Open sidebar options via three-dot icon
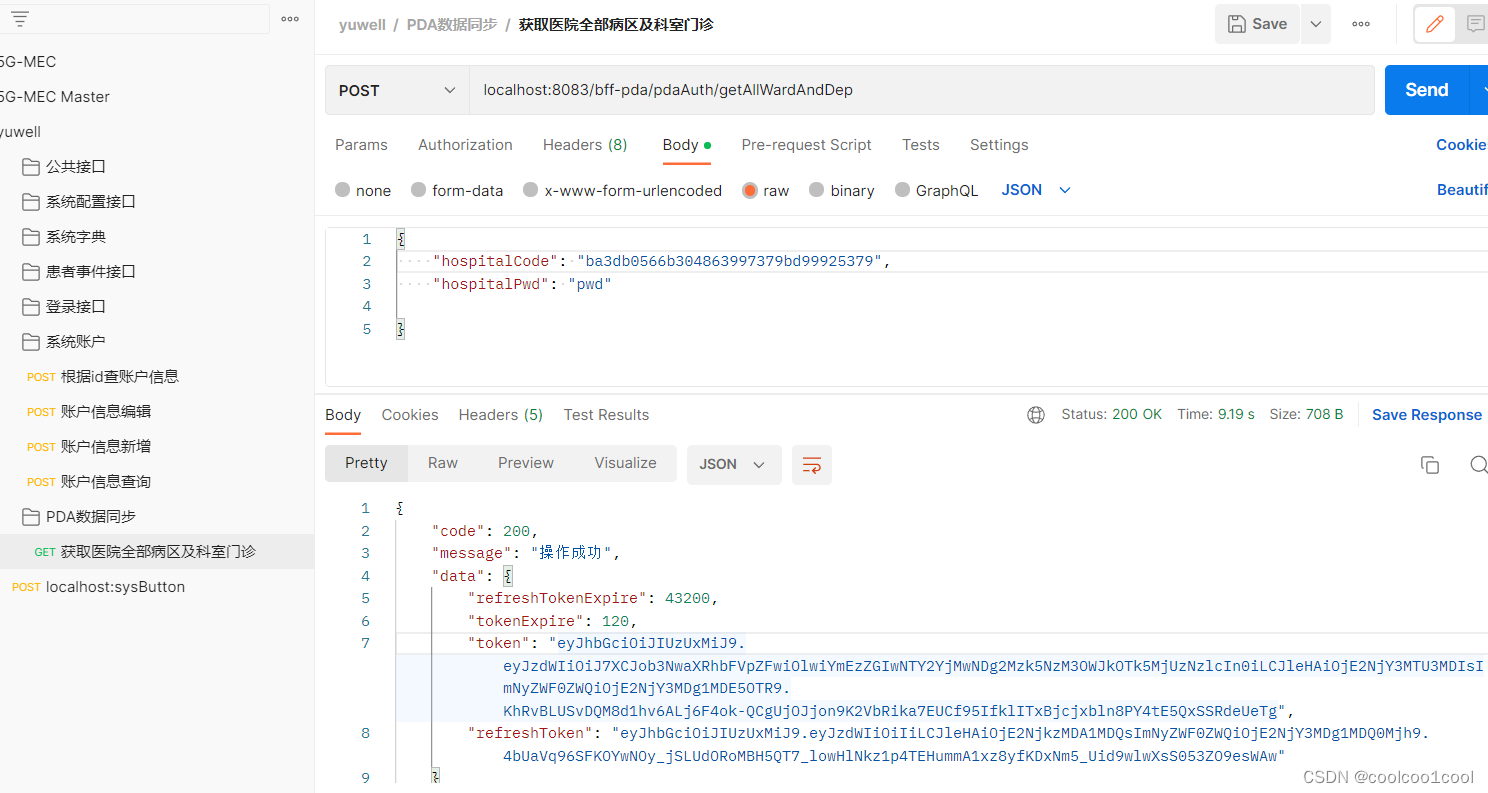1488x793 pixels. click(289, 17)
